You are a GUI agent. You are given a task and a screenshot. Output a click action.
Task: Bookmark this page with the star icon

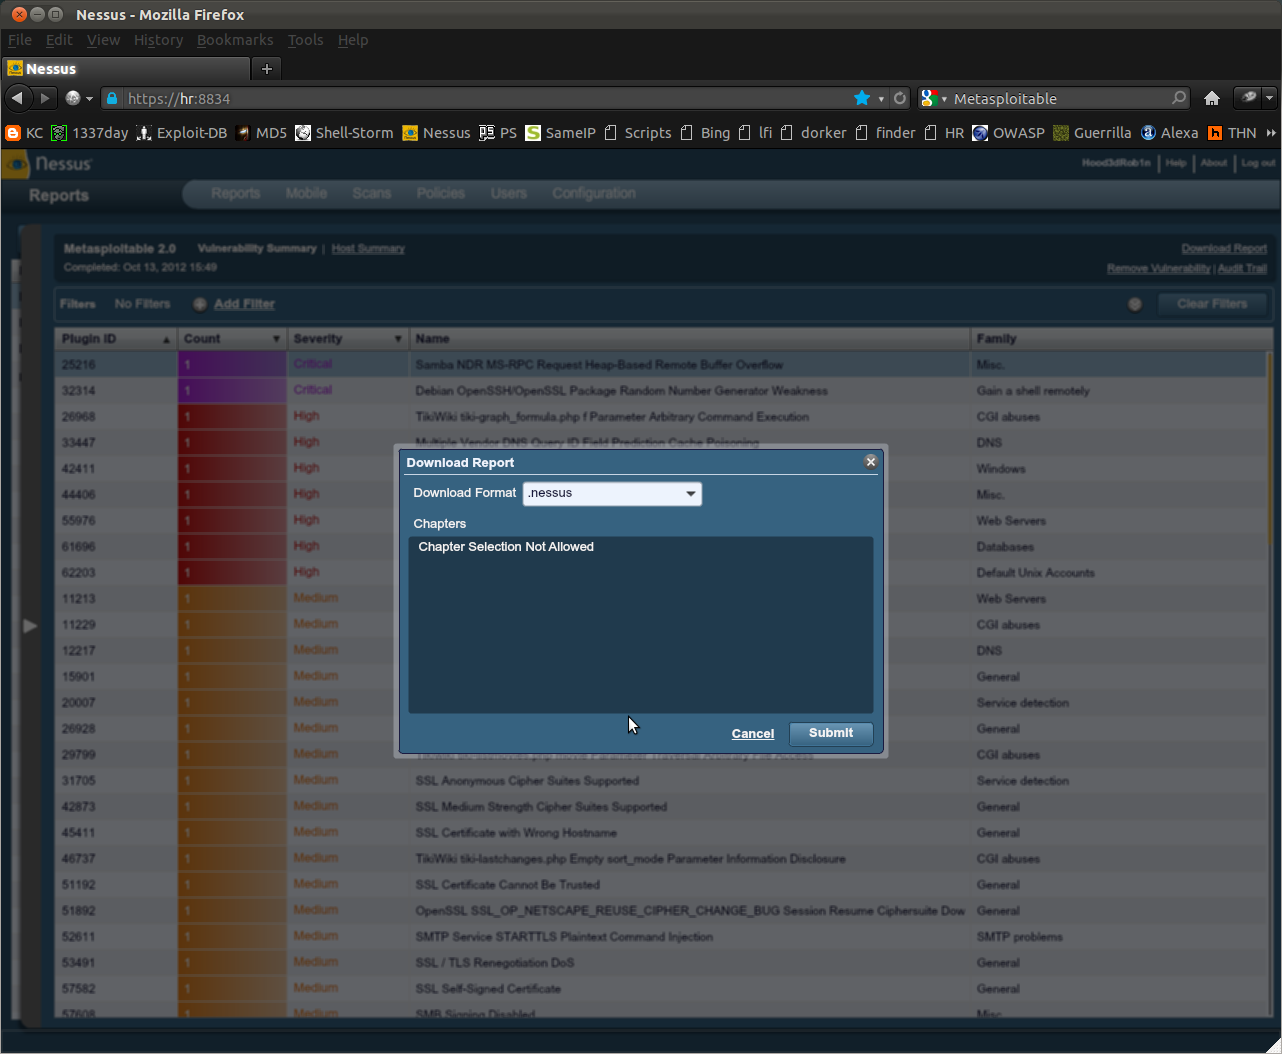click(x=862, y=98)
